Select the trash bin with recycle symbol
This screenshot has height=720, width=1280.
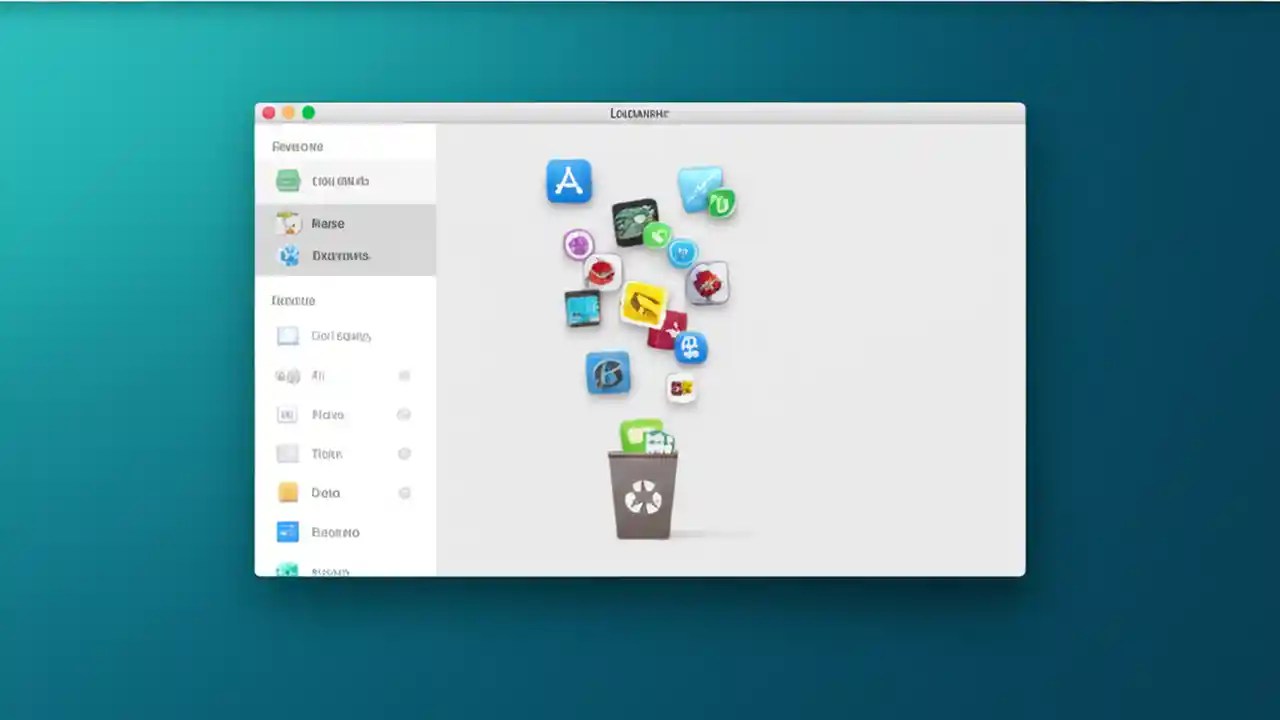pos(643,495)
